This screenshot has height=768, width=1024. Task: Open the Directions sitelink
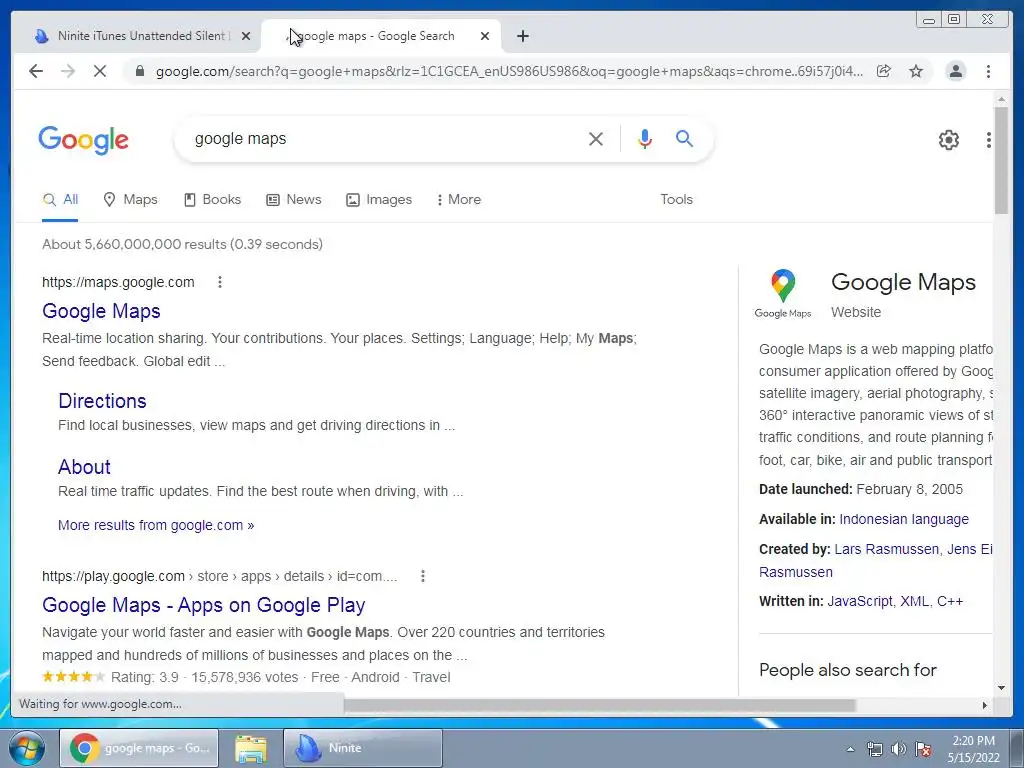(x=103, y=401)
